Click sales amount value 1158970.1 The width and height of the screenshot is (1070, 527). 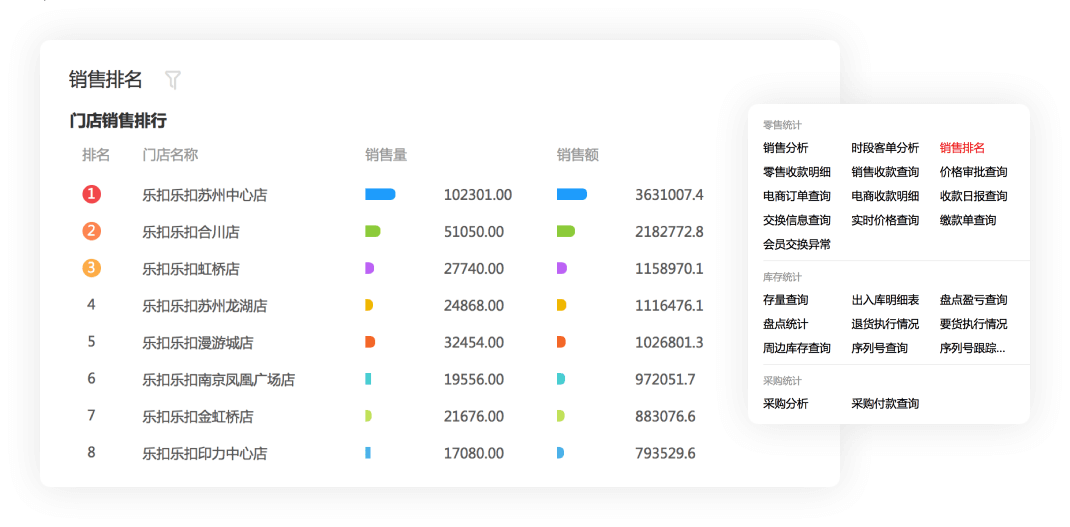tap(669, 269)
